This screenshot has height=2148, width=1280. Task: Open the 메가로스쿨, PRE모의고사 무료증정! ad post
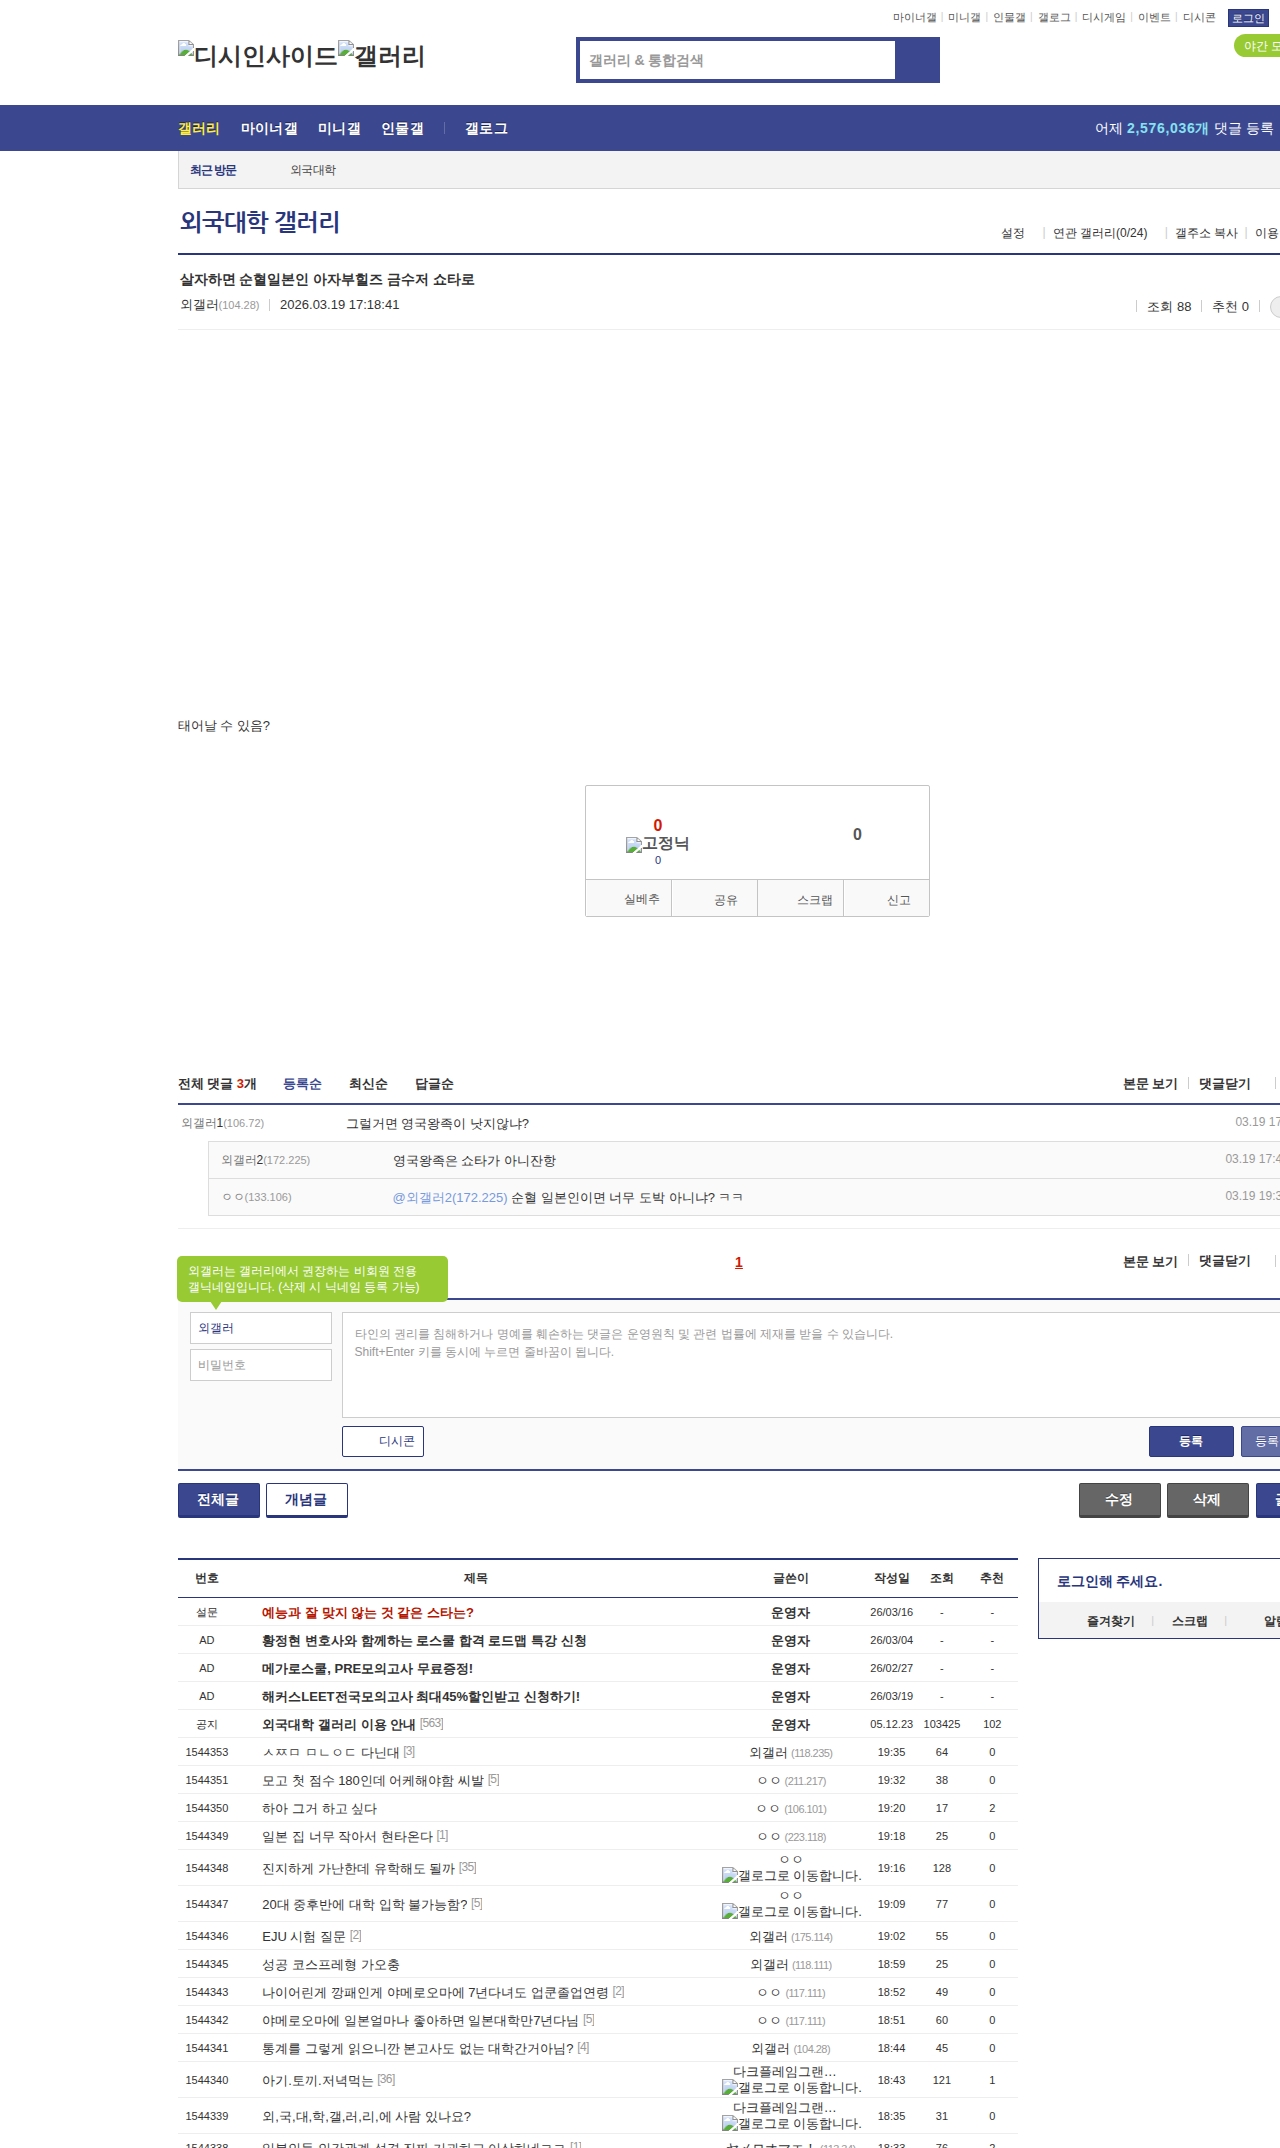point(368,1669)
